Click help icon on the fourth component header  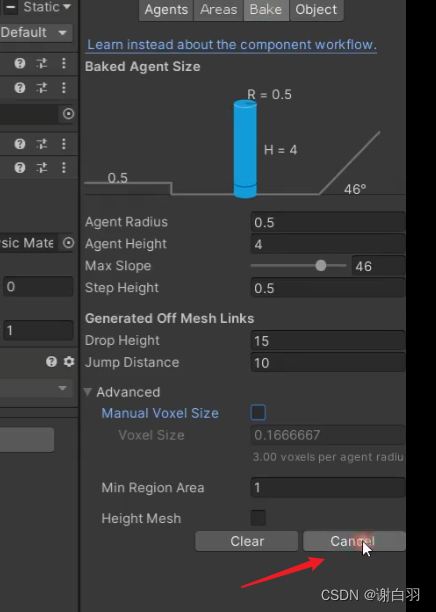click(x=20, y=168)
